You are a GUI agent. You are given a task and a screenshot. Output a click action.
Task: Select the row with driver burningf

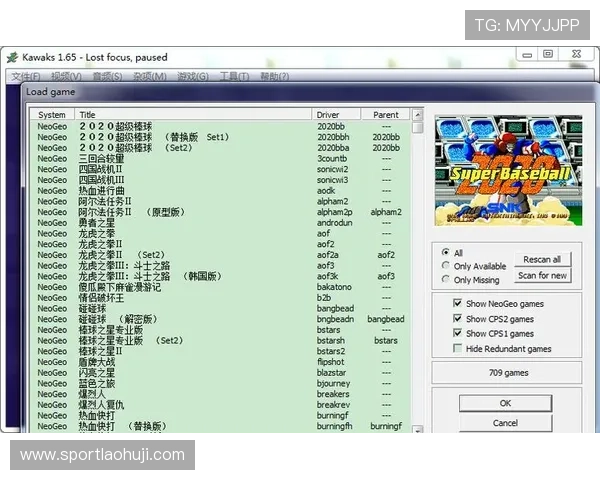(x=220, y=416)
